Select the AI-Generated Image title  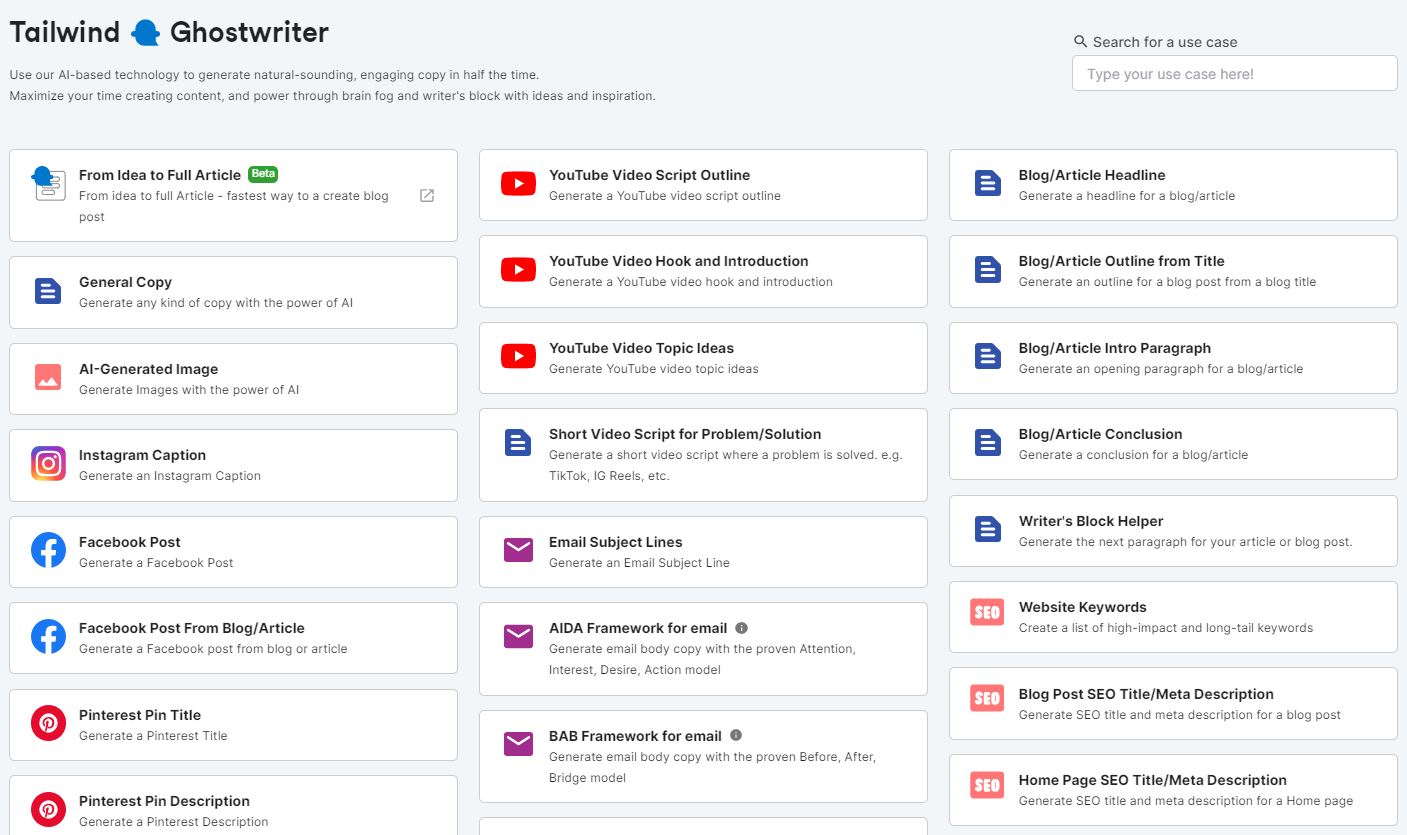(x=149, y=369)
